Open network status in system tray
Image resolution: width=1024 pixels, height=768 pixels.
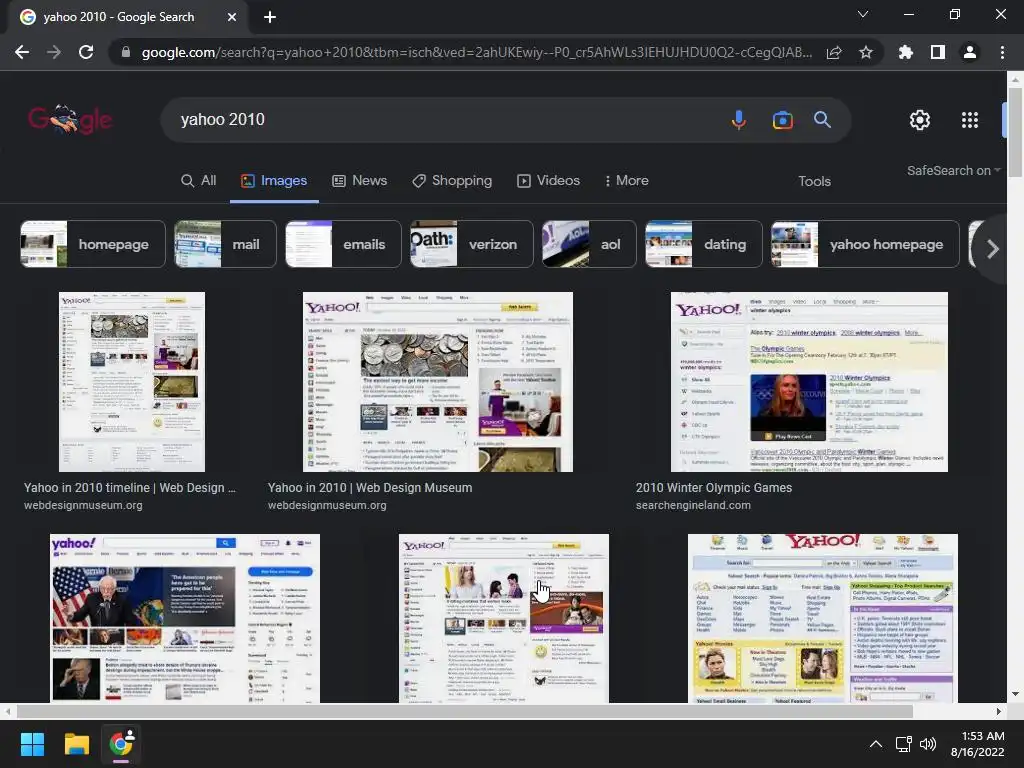[x=903, y=744]
